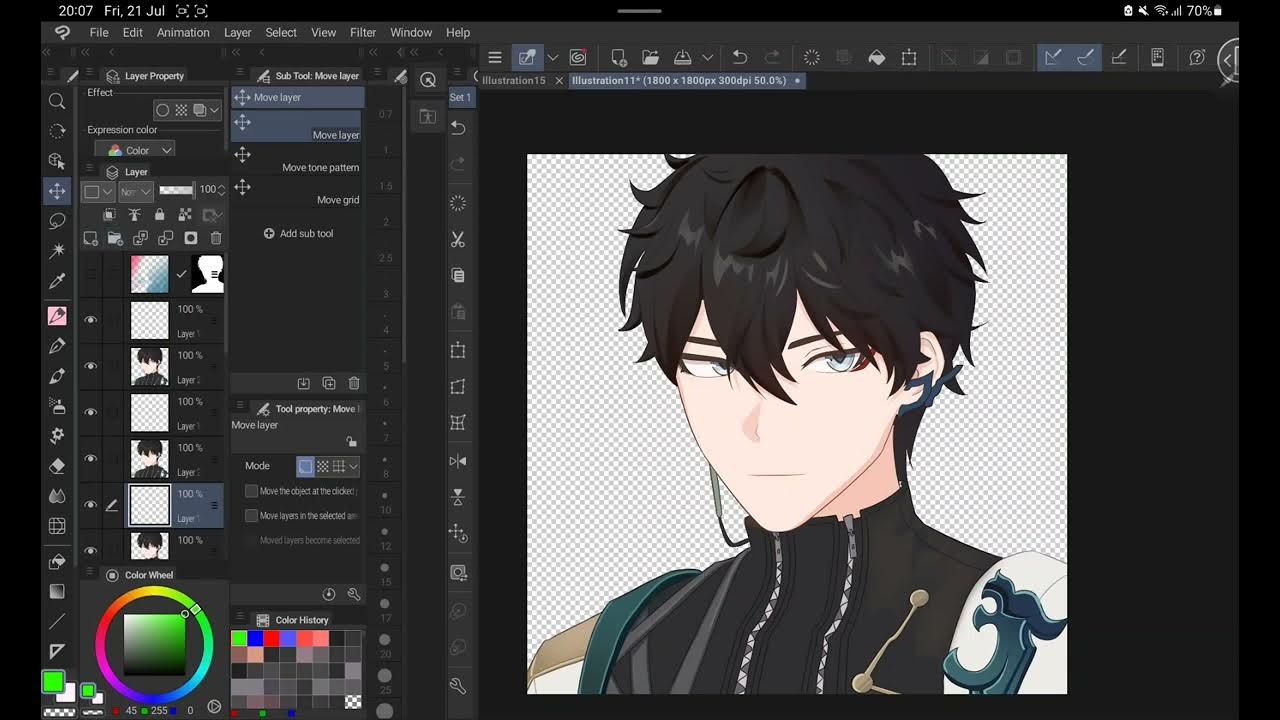Click the Open file folder icon
1280x720 pixels.
pos(650,58)
